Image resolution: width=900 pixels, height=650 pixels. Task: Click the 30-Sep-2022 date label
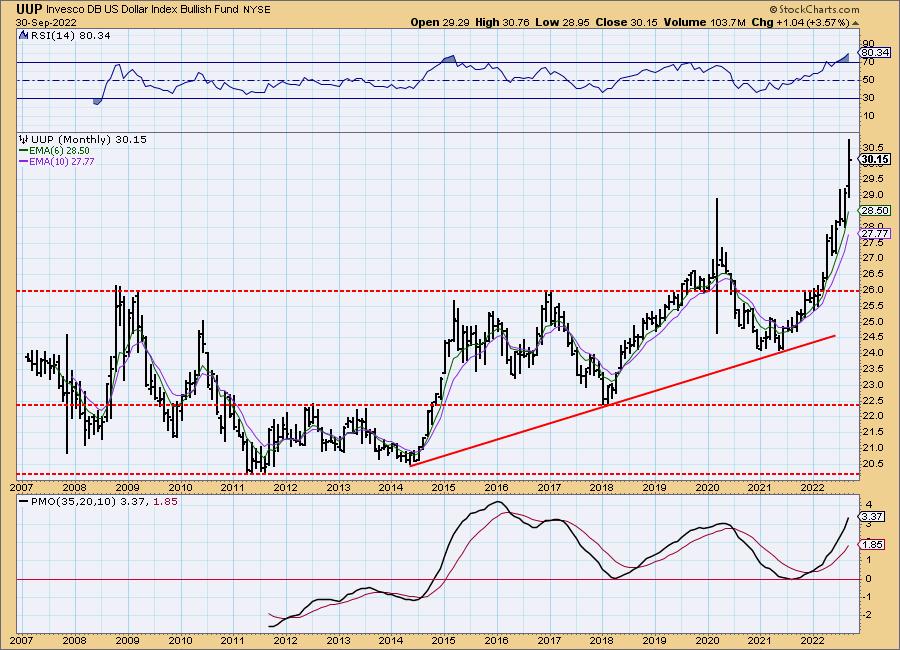[46, 23]
